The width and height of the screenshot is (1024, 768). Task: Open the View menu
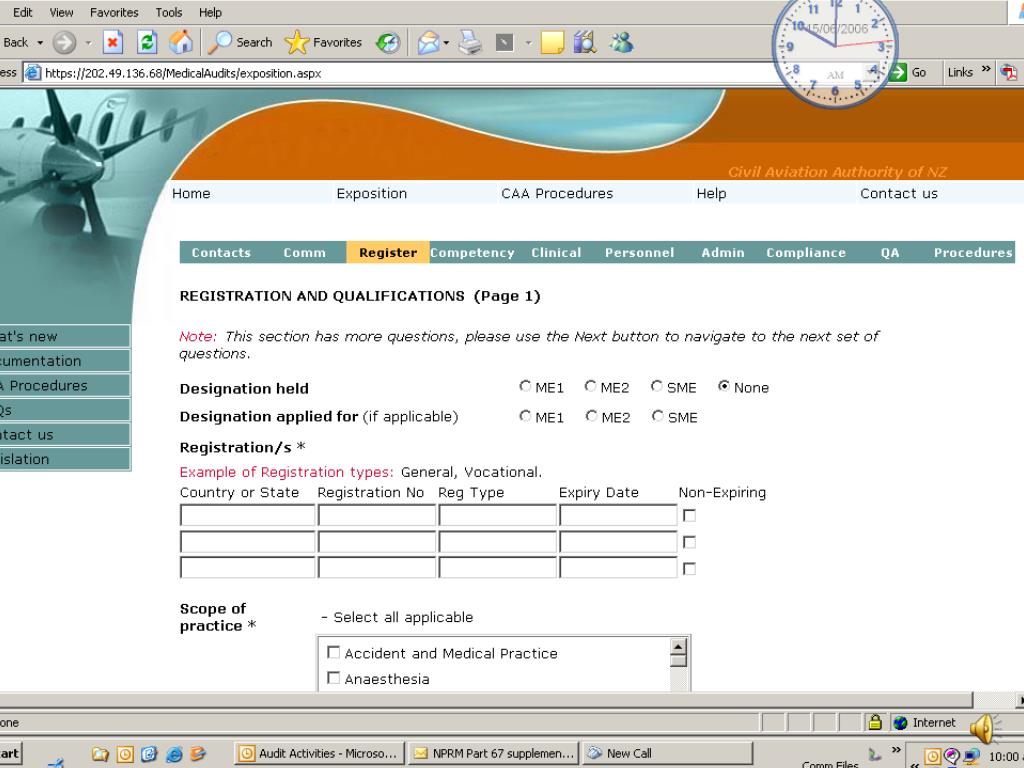(61, 12)
